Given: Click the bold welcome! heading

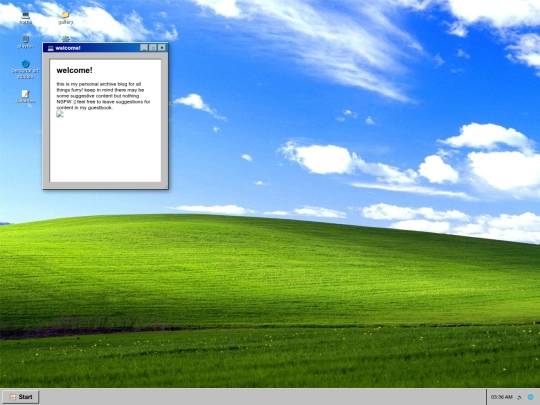Looking at the screenshot, I should 74,70.
